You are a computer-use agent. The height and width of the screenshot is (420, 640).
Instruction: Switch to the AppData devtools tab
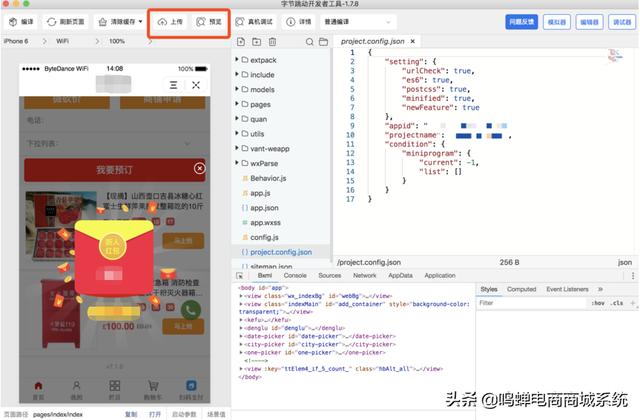[x=400, y=276]
